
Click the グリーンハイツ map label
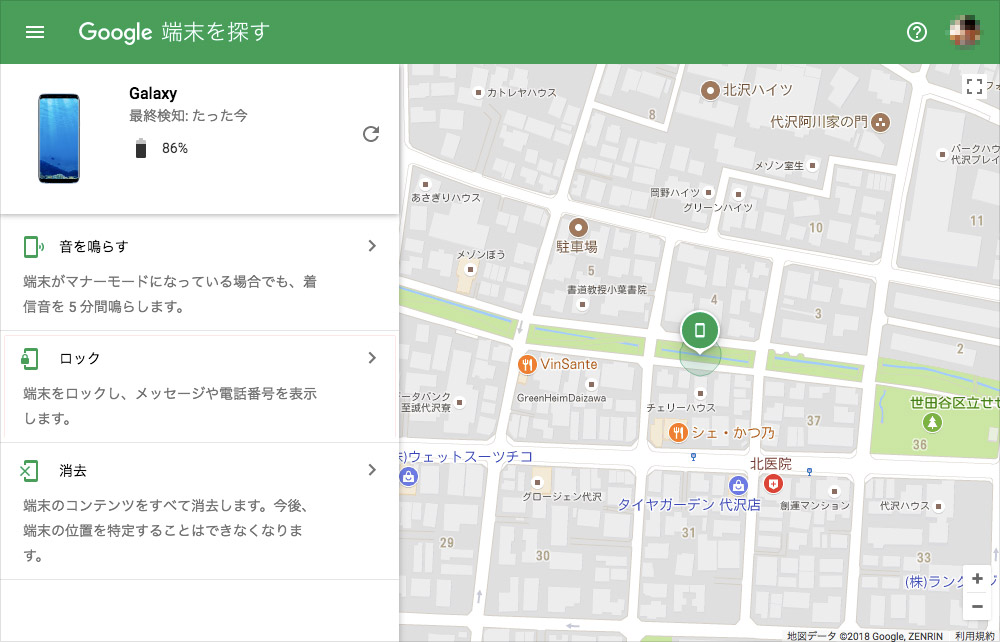[718, 207]
